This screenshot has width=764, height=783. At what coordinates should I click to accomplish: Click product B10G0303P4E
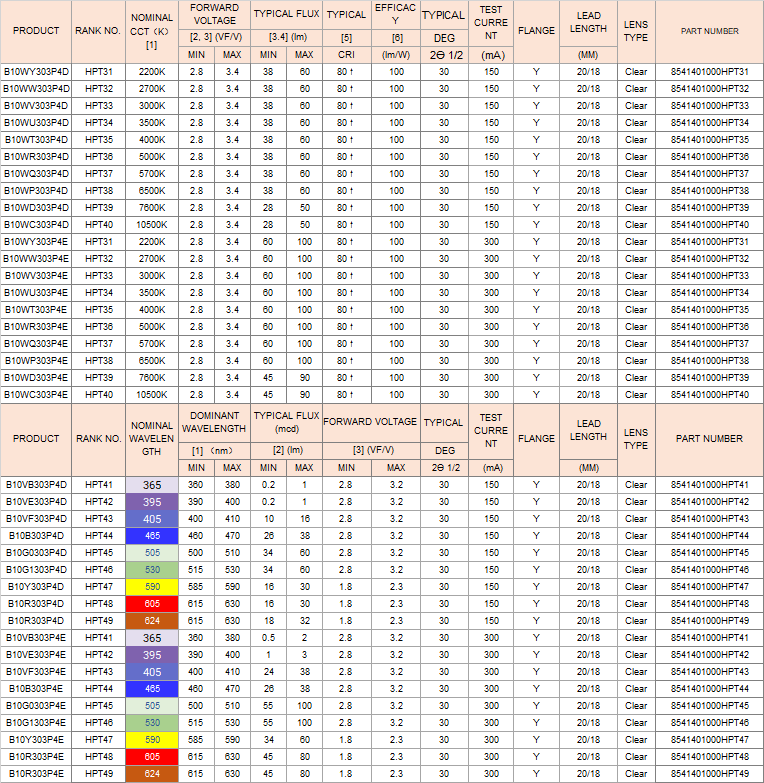click(36, 706)
